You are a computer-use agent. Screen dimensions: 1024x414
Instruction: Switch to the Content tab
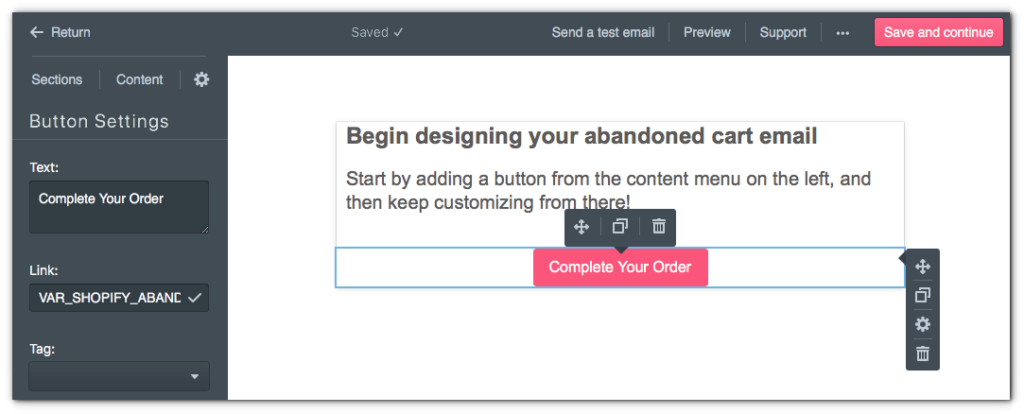[x=140, y=80]
